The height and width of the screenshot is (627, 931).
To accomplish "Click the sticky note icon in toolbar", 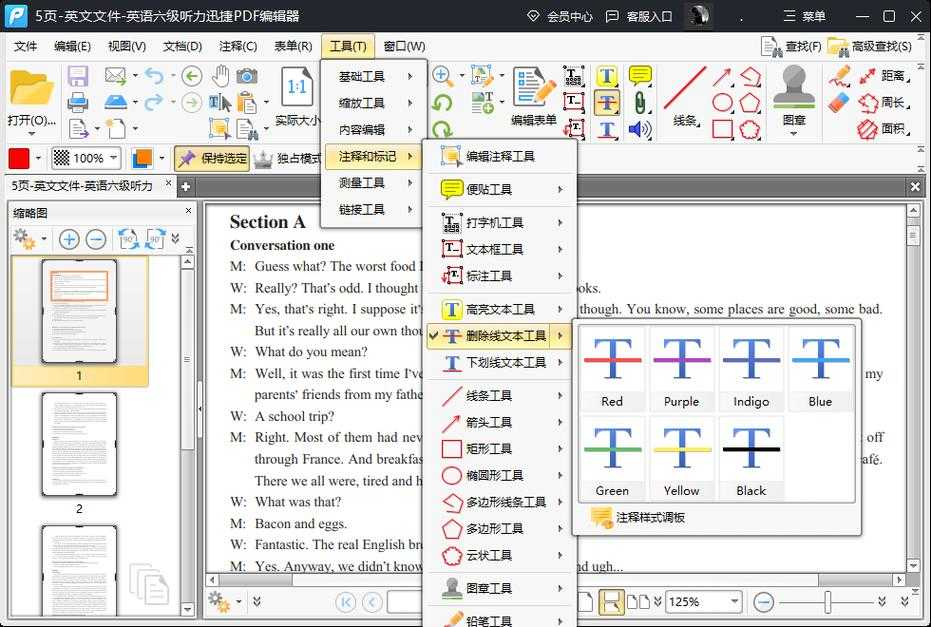I will (640, 76).
